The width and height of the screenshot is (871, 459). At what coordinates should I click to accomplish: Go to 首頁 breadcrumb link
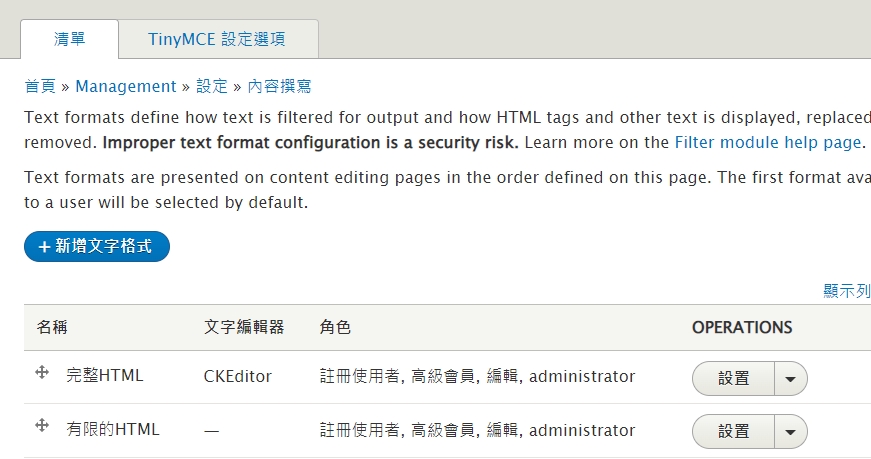click(39, 86)
